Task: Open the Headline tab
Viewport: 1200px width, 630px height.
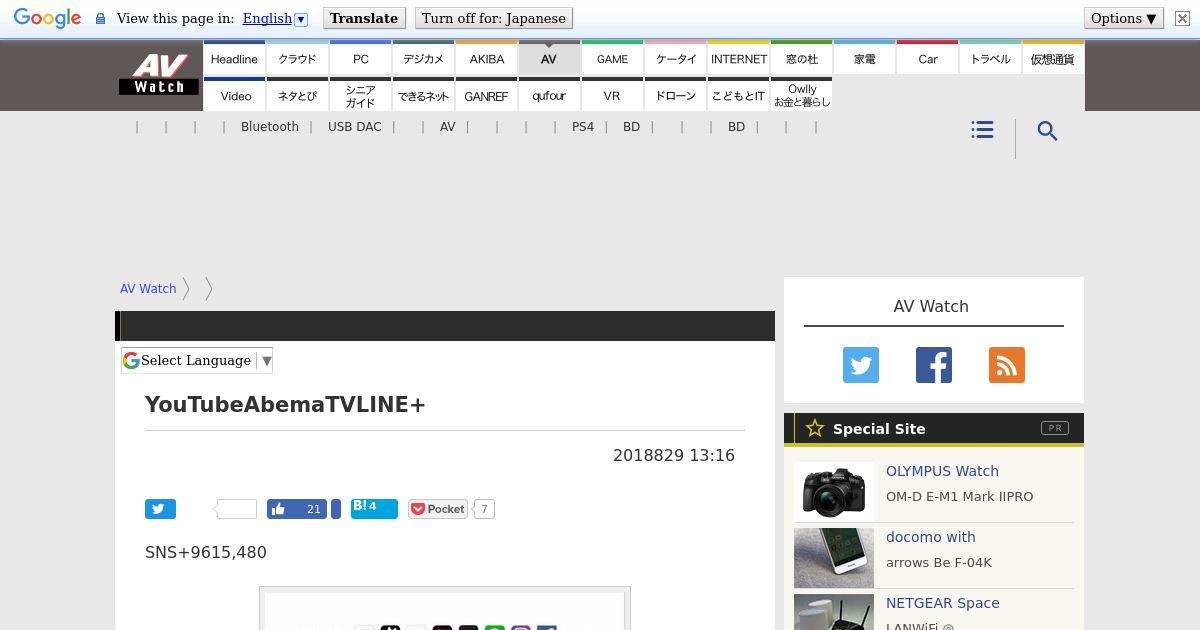Action: (234, 59)
